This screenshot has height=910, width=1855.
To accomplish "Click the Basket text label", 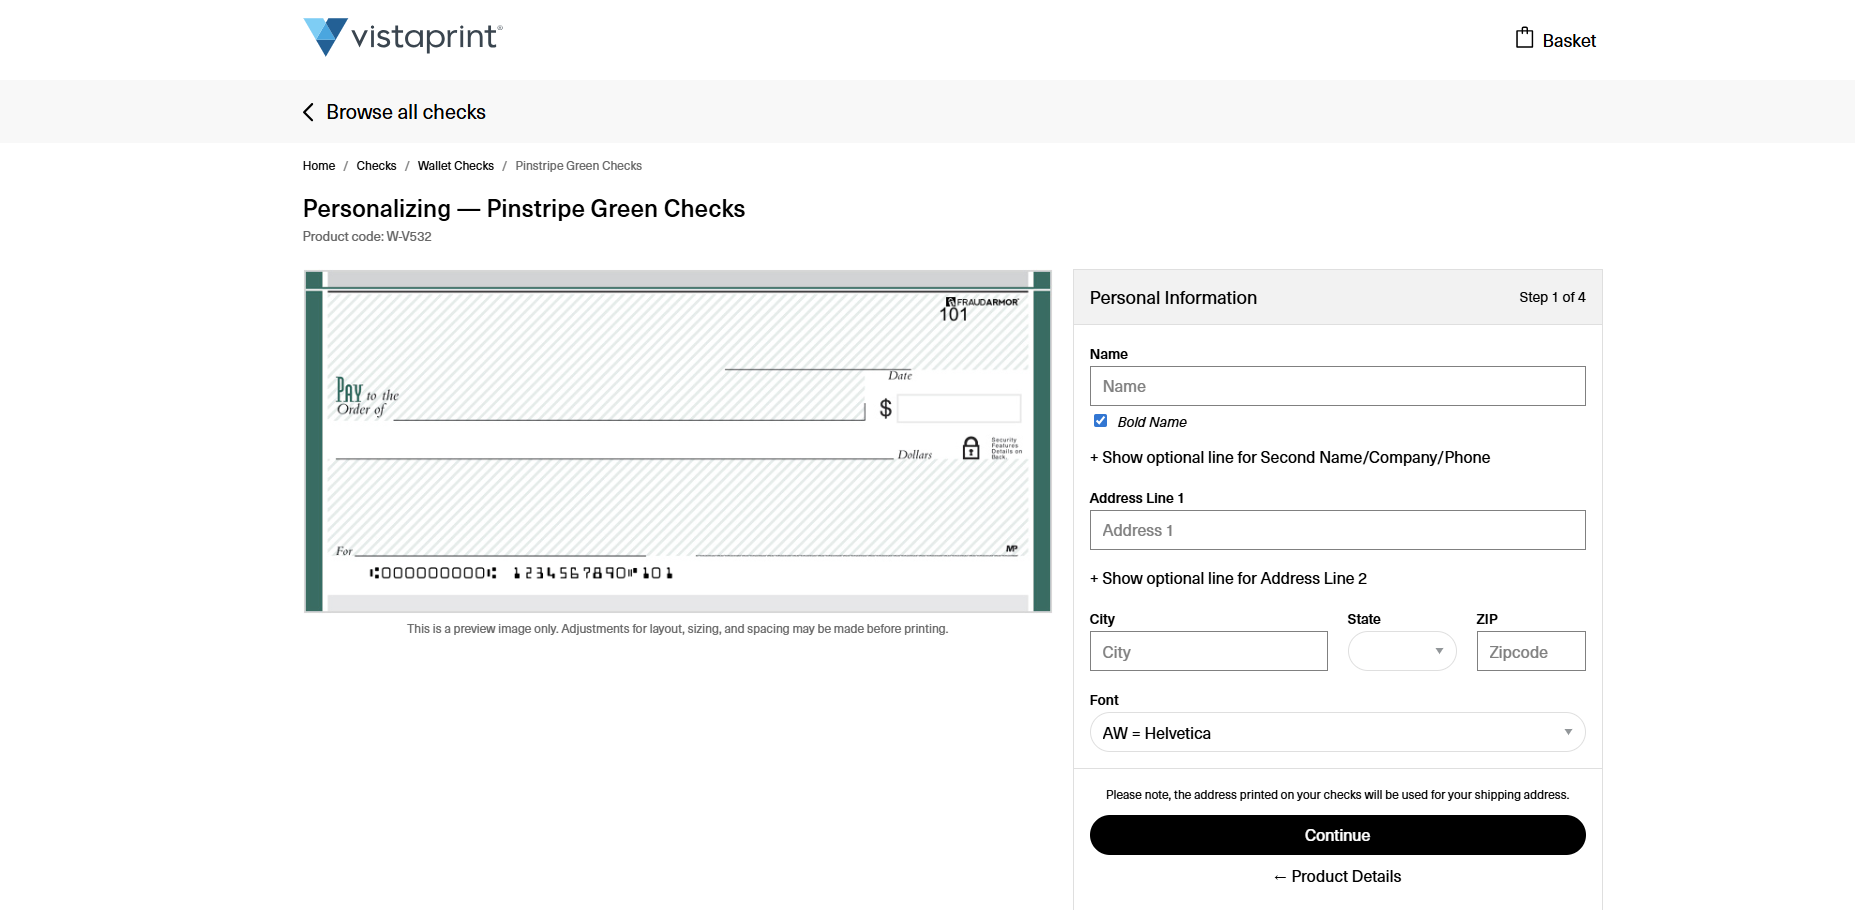I will coord(1569,41).
